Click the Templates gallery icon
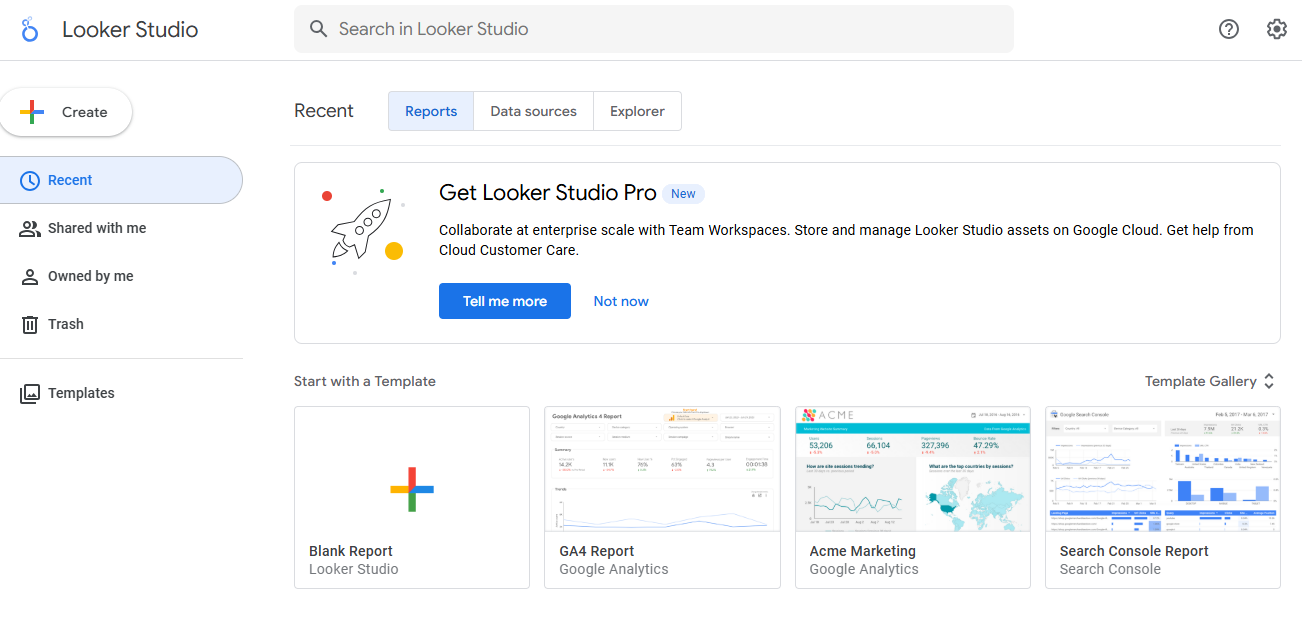Viewport: 1302px width, 621px height. (x=30, y=393)
